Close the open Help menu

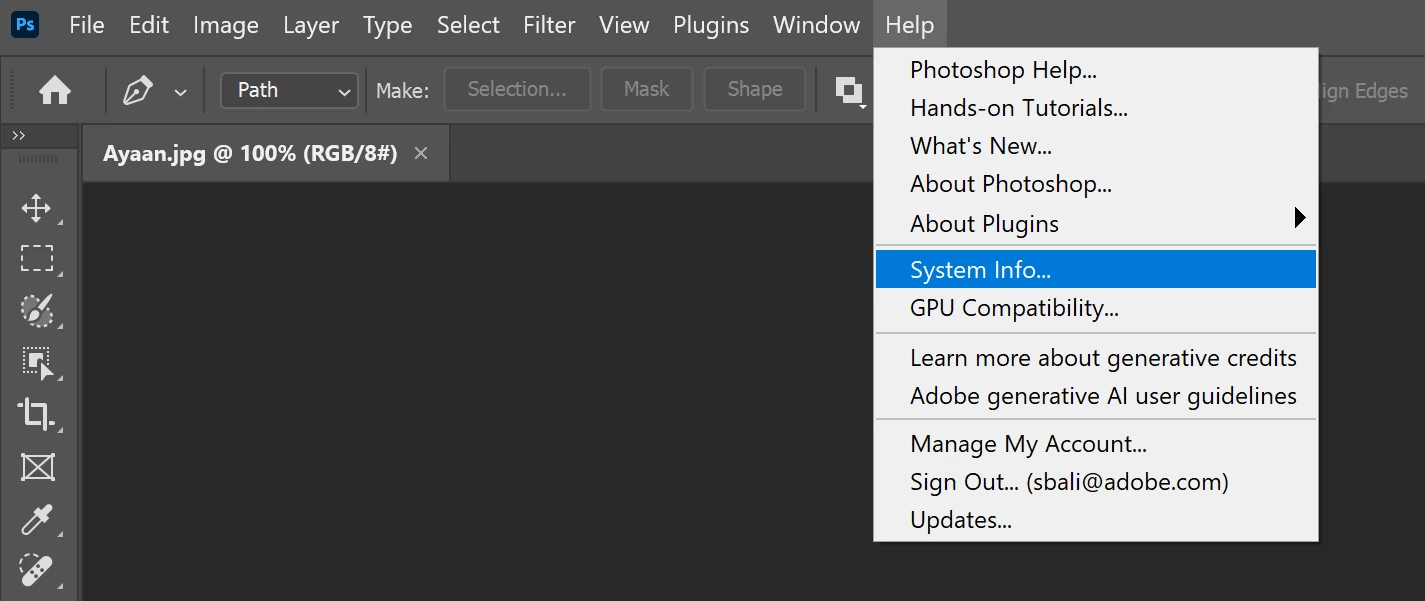910,25
